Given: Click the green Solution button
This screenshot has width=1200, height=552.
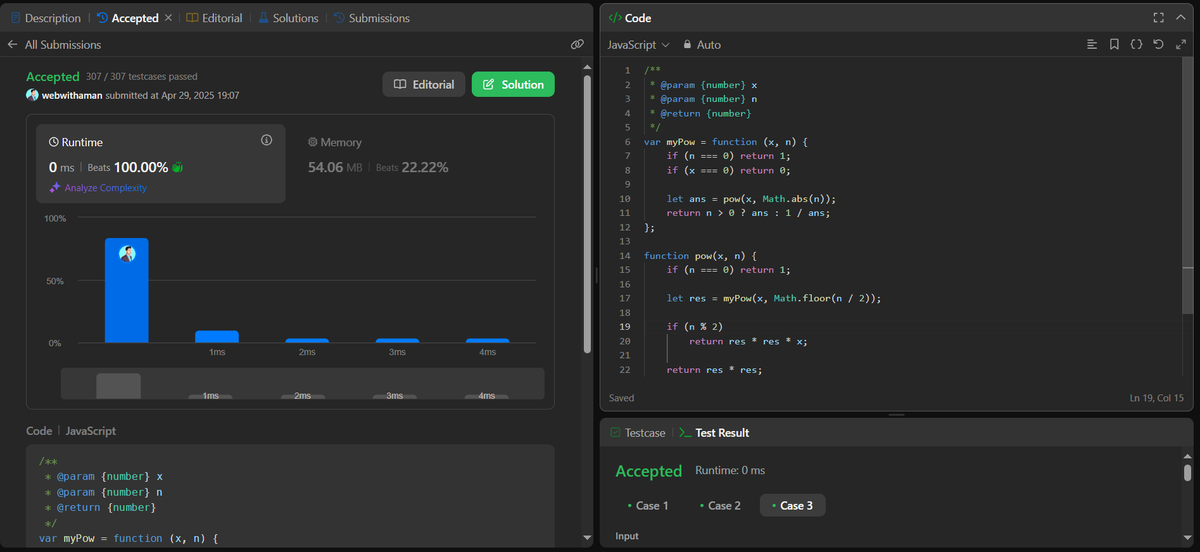Looking at the screenshot, I should coord(513,85).
